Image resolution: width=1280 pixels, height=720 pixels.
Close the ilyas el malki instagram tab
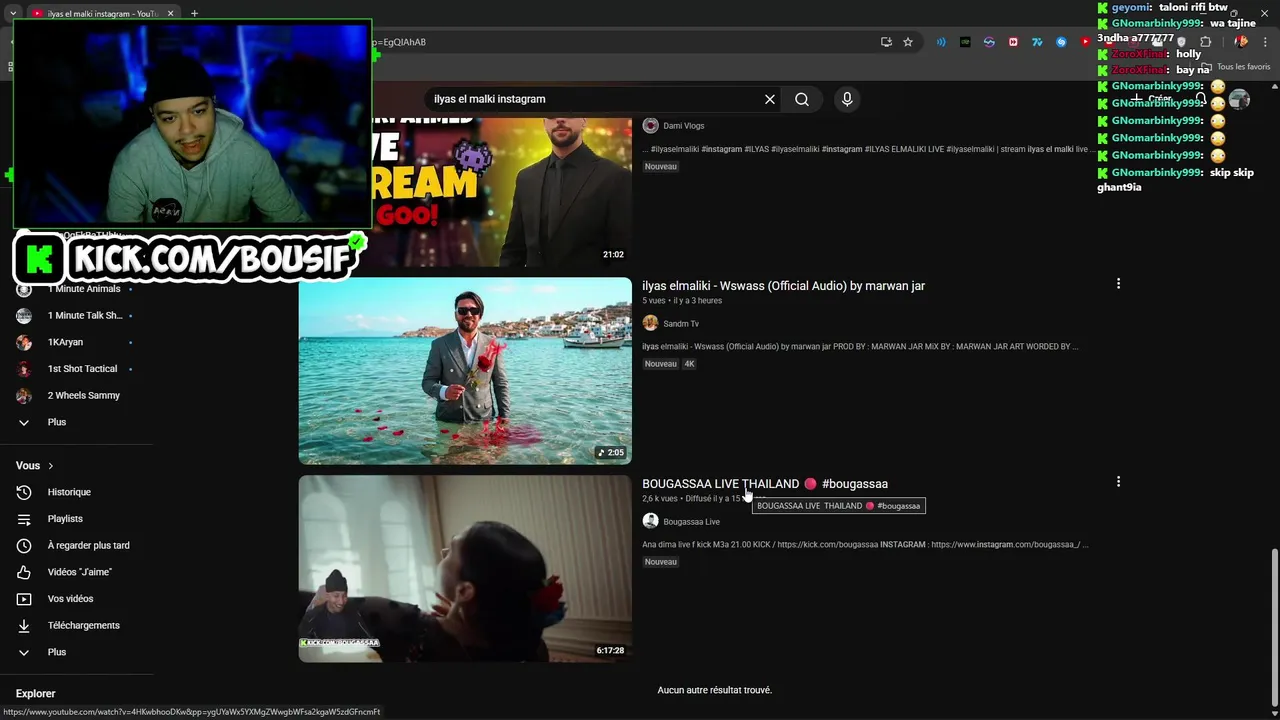click(x=170, y=13)
